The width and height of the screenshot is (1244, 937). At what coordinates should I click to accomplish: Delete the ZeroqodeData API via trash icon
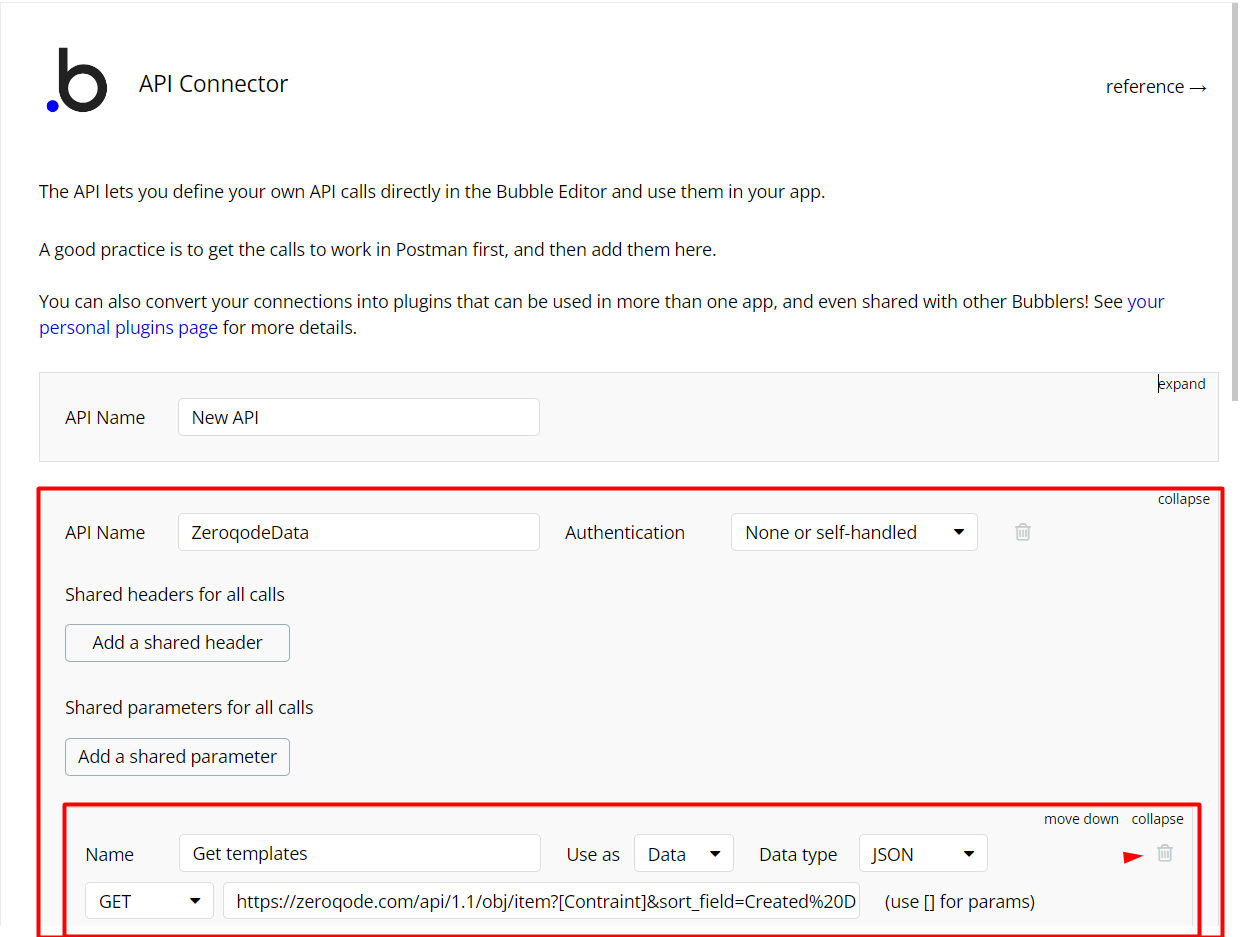(1022, 532)
